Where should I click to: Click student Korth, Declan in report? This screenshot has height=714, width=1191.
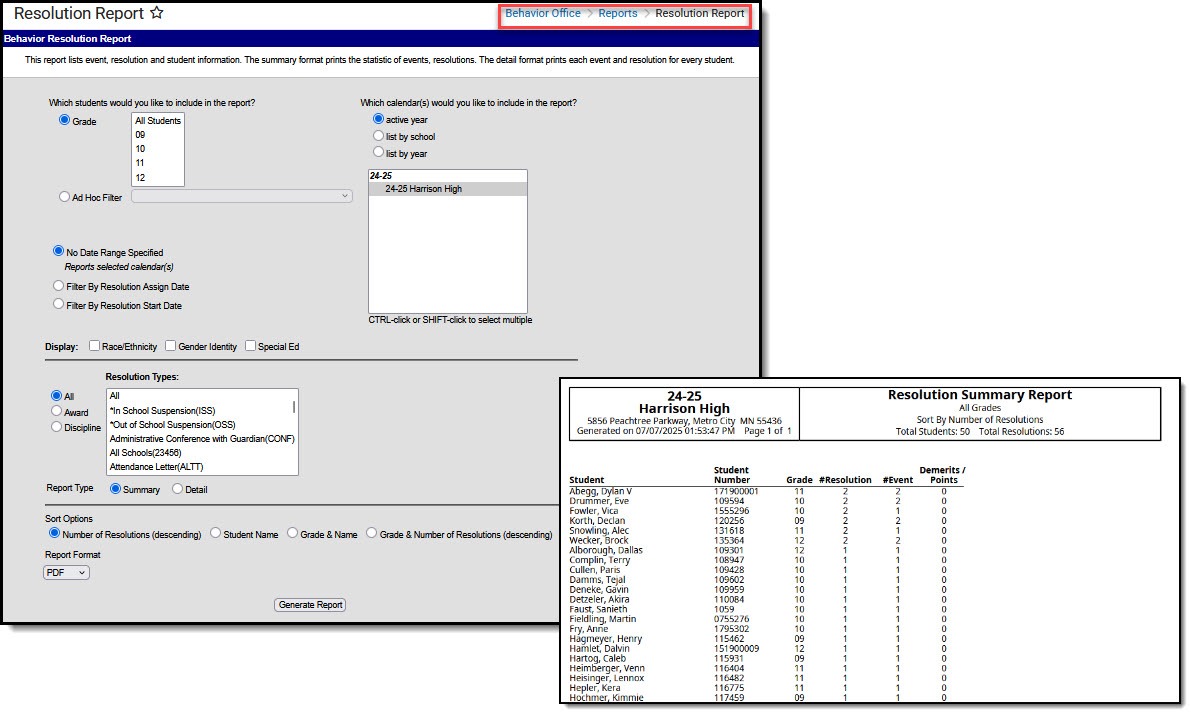click(597, 521)
